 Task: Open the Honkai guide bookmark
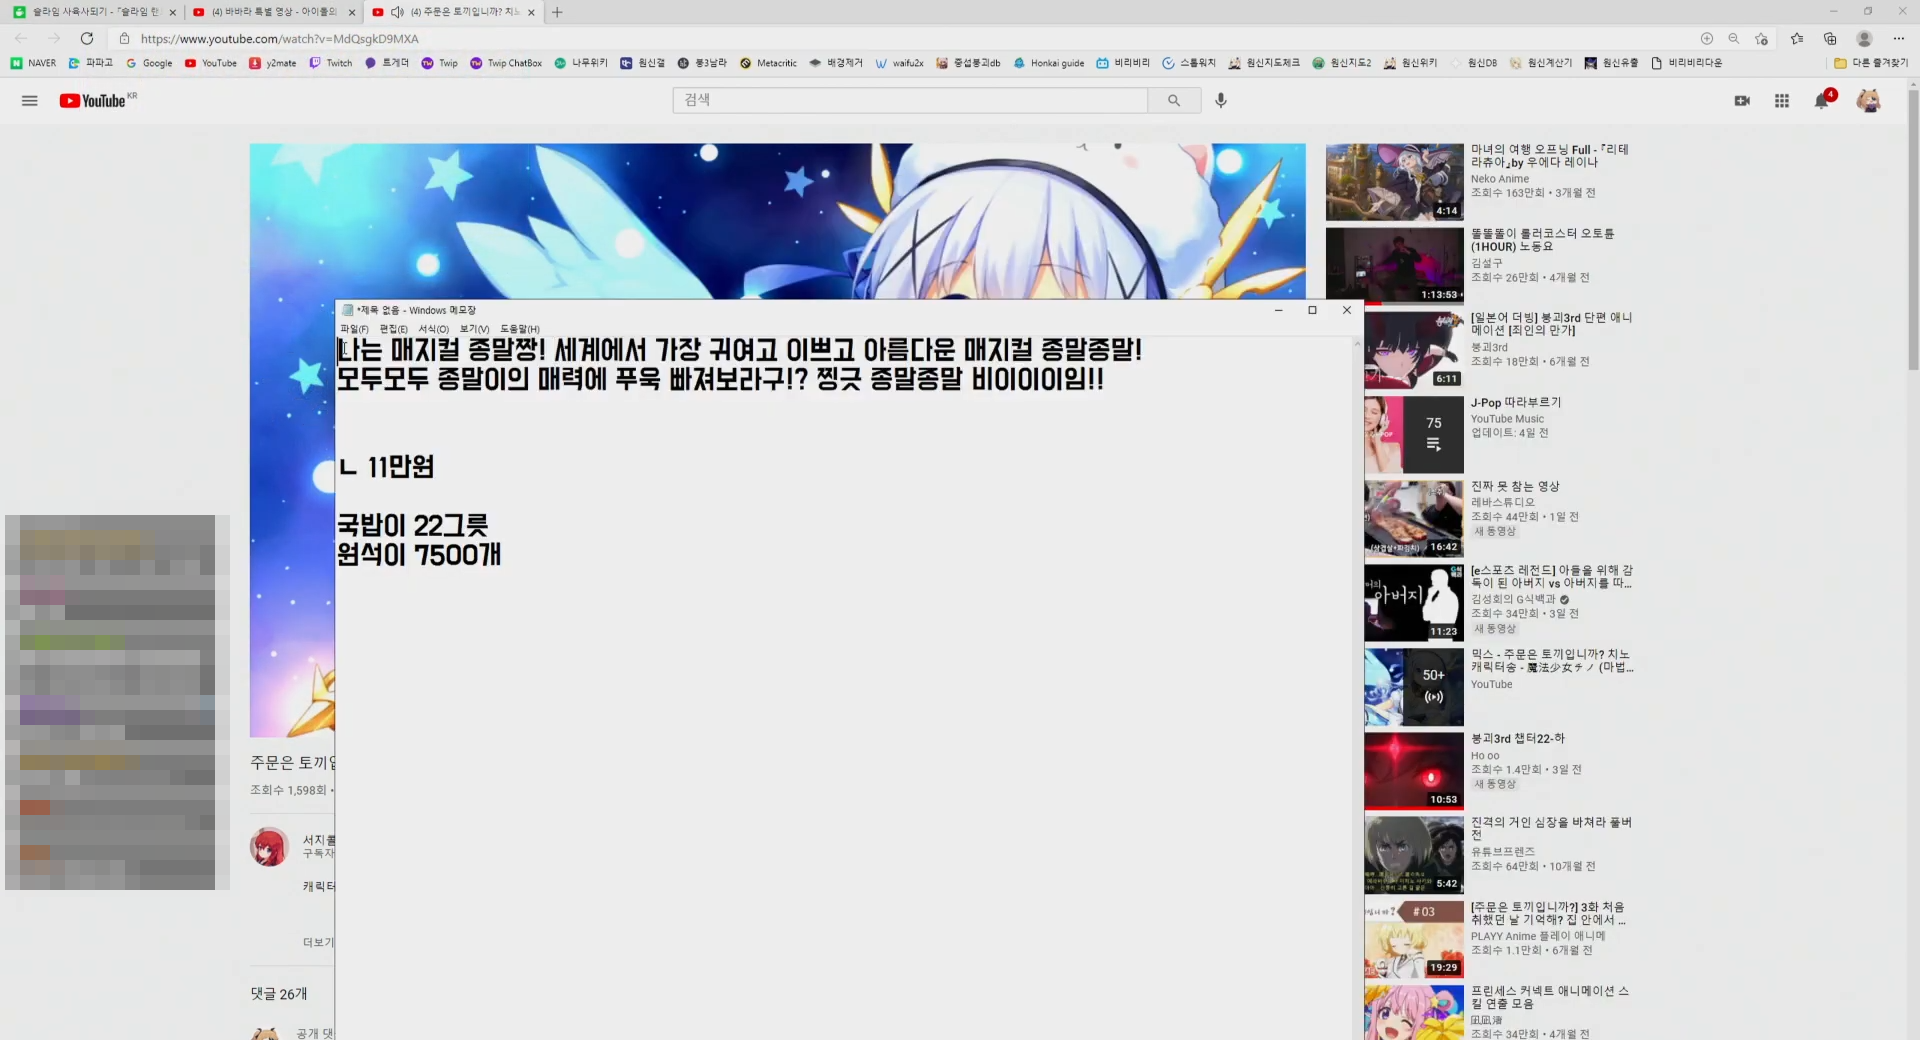(1049, 63)
